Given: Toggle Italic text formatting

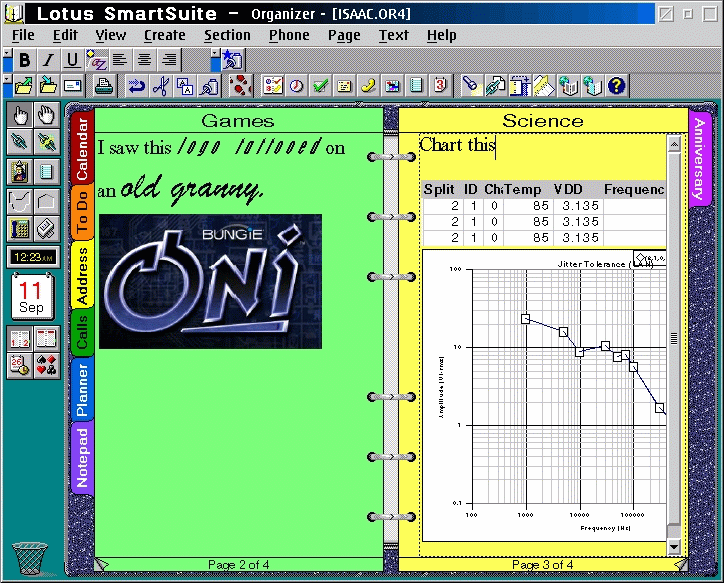Looking at the screenshot, I should point(48,60).
